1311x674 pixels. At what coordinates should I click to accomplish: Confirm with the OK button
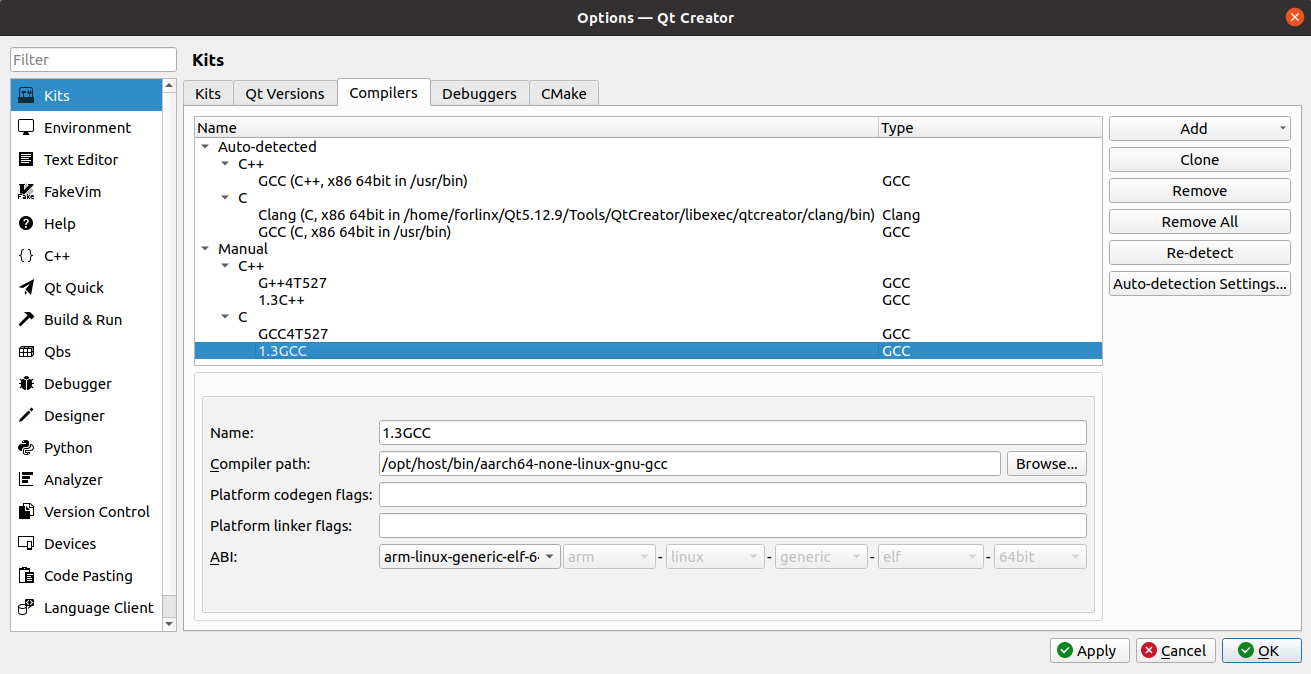[1262, 651]
